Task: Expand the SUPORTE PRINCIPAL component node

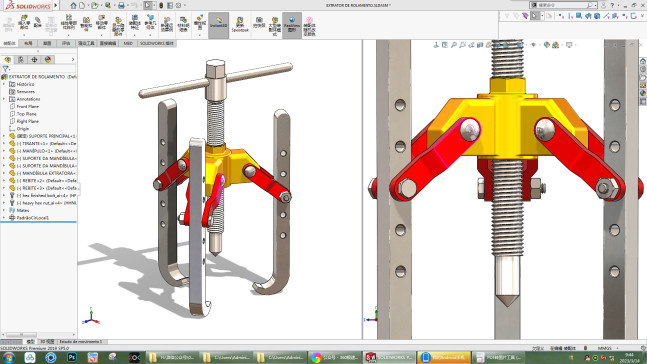Action: click(4, 136)
